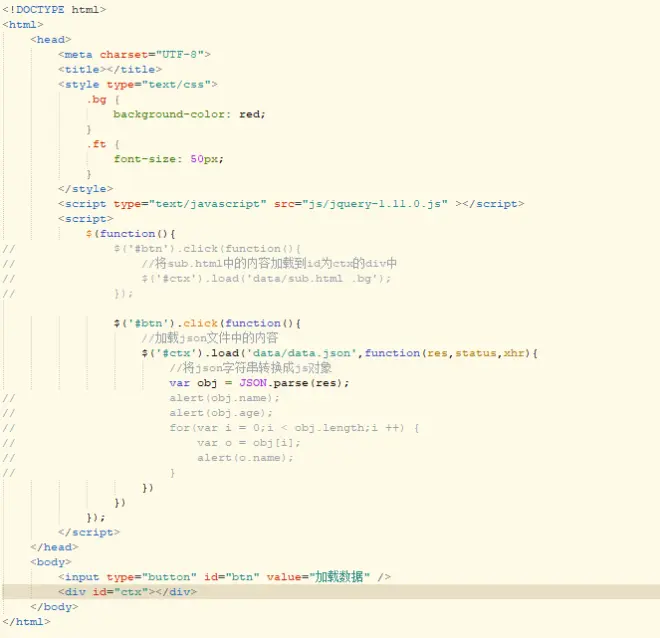Click the standalone closing '</script>' tag line
660x638 pixels.
(x=89, y=533)
